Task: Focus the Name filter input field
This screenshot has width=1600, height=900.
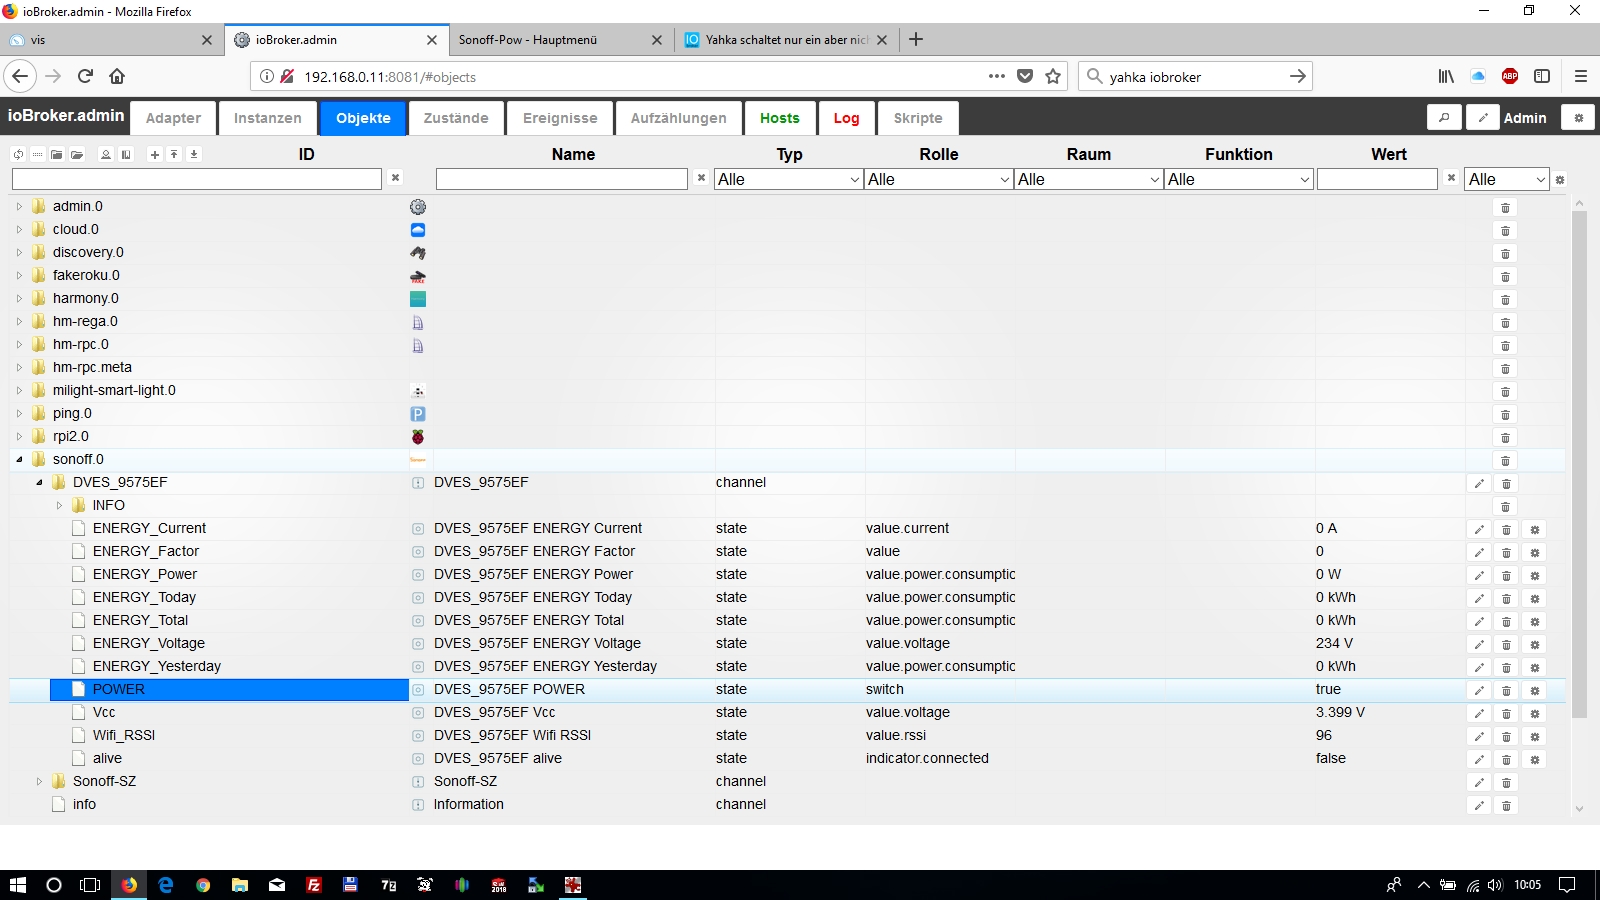Action: [562, 179]
